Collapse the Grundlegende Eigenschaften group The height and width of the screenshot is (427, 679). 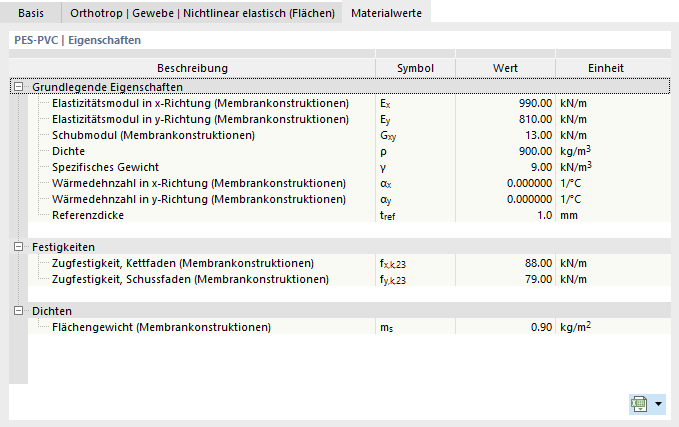pyautogui.click(x=18, y=87)
